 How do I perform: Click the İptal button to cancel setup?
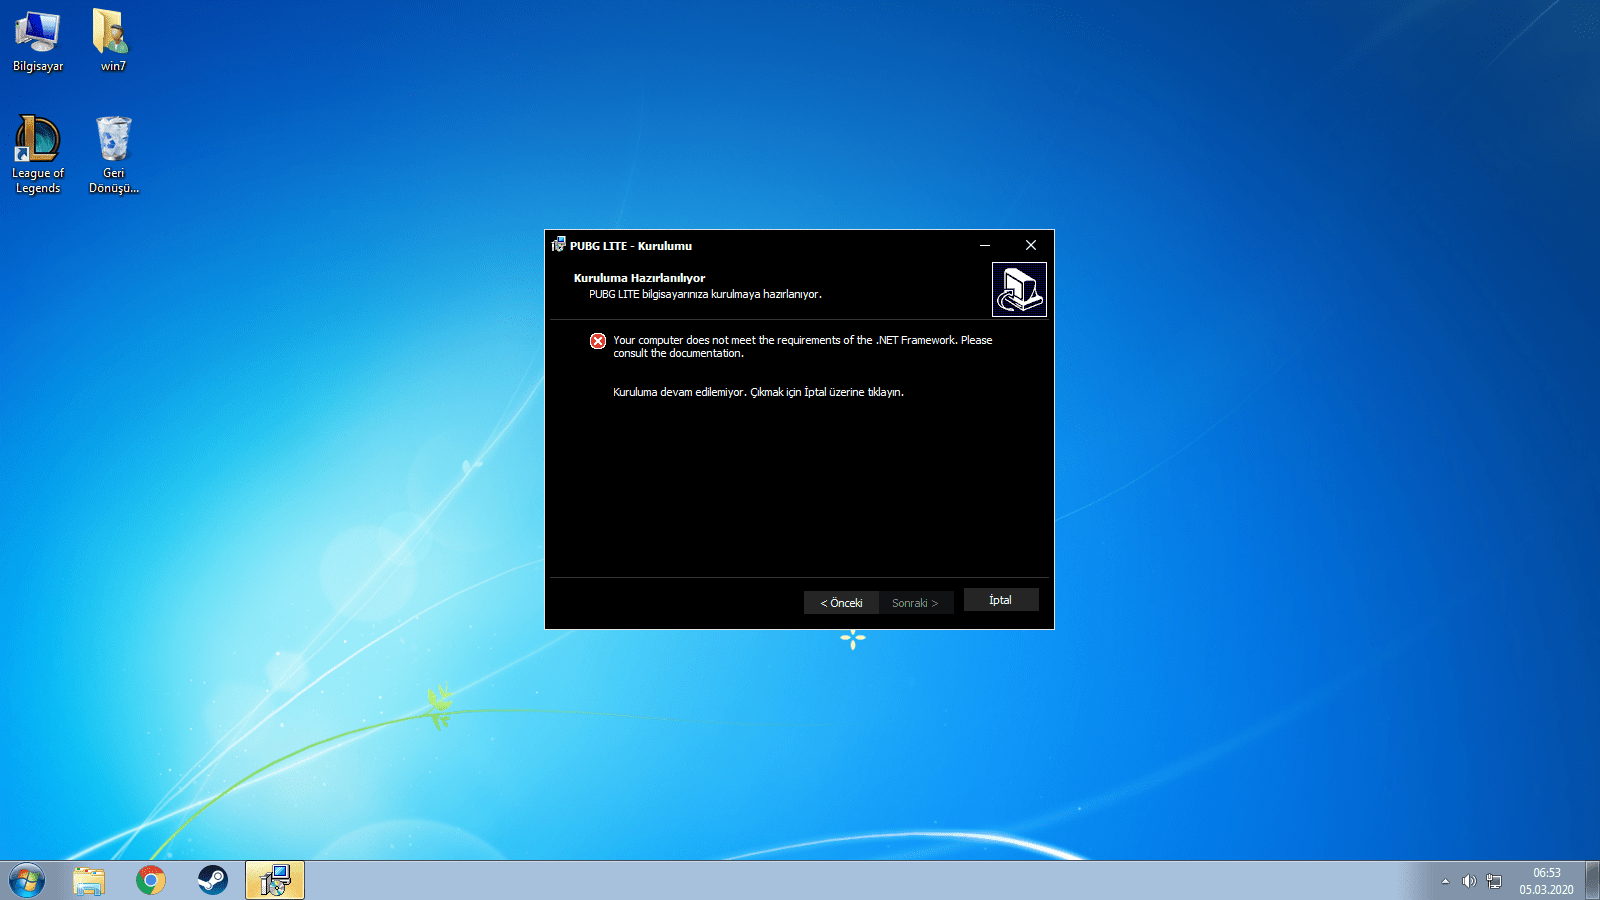[1001, 600]
